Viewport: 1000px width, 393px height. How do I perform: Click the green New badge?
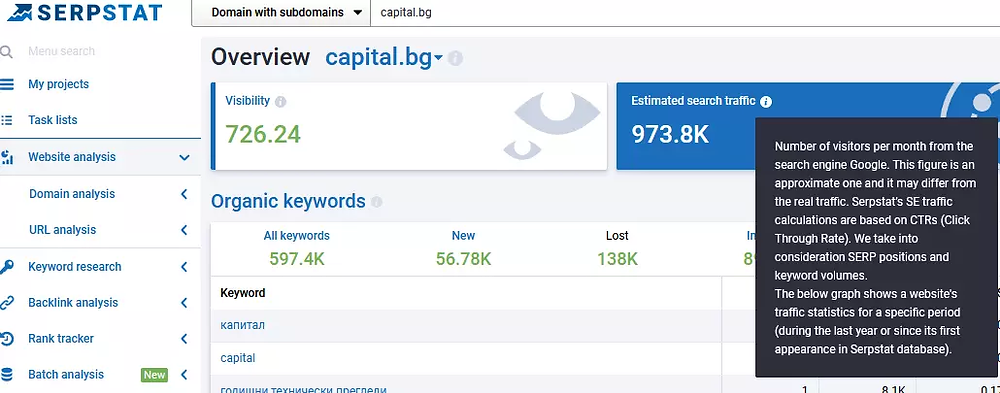pyautogui.click(x=154, y=374)
